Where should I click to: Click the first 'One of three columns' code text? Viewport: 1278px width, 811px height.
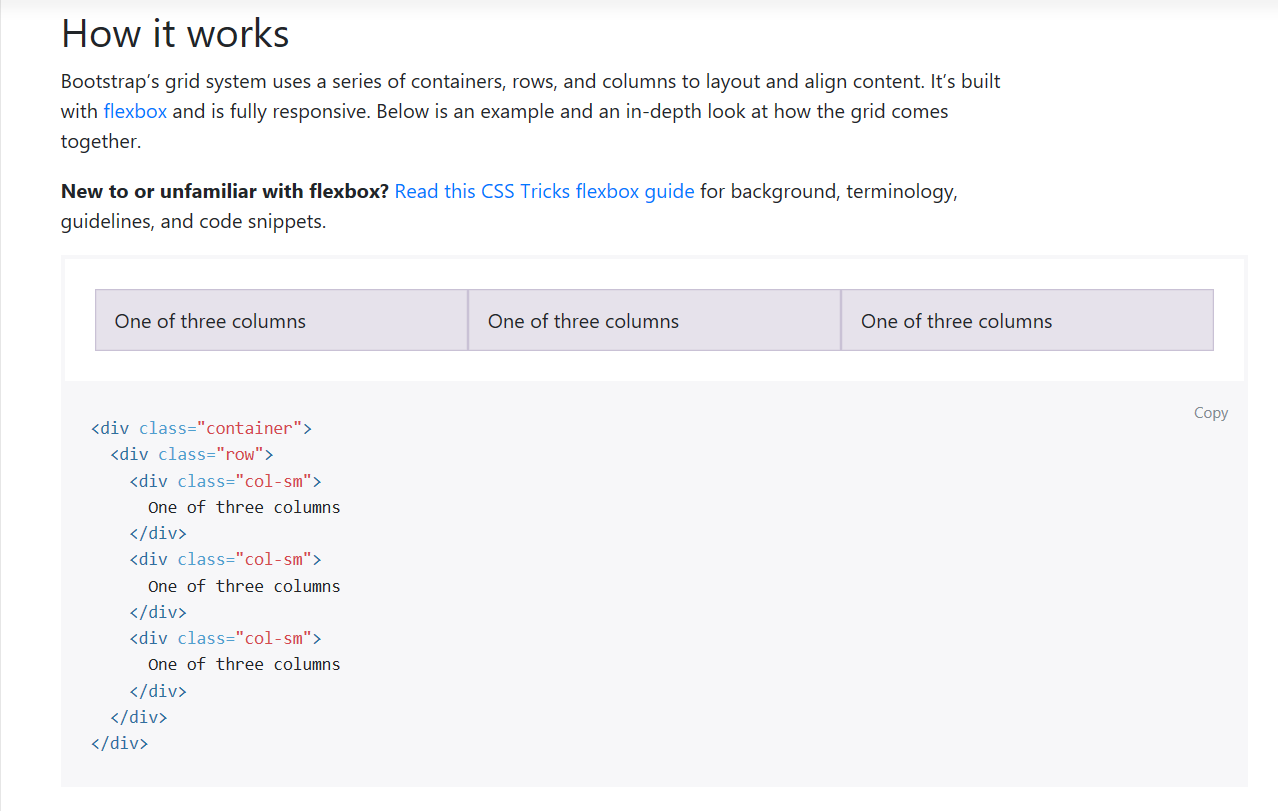pos(244,507)
